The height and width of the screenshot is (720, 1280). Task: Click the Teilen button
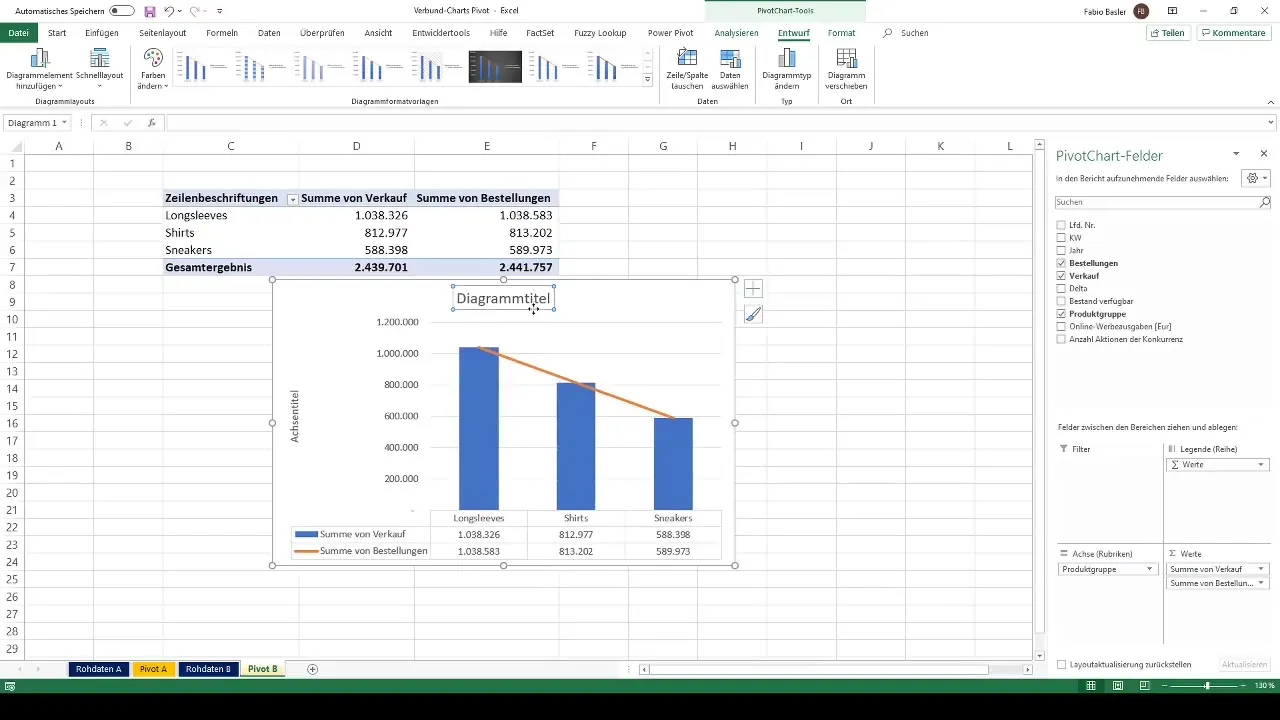1168,33
